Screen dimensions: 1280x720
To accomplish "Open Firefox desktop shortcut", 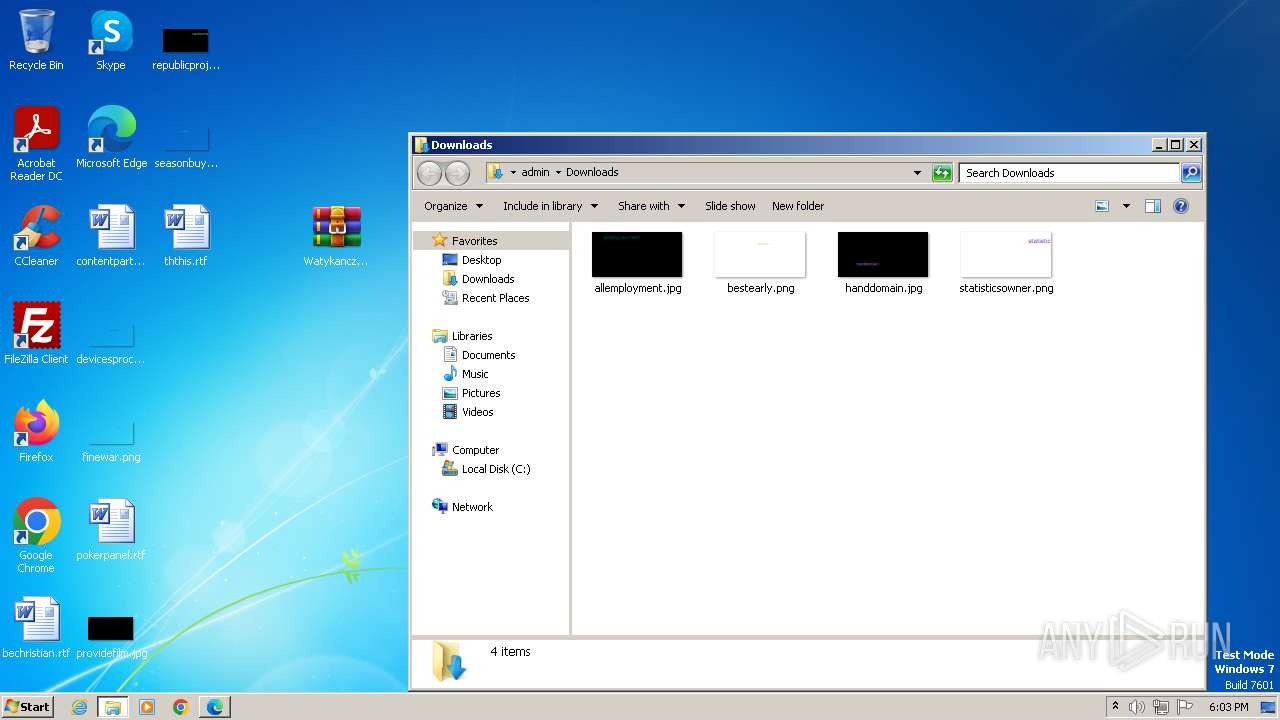I will click(36, 432).
